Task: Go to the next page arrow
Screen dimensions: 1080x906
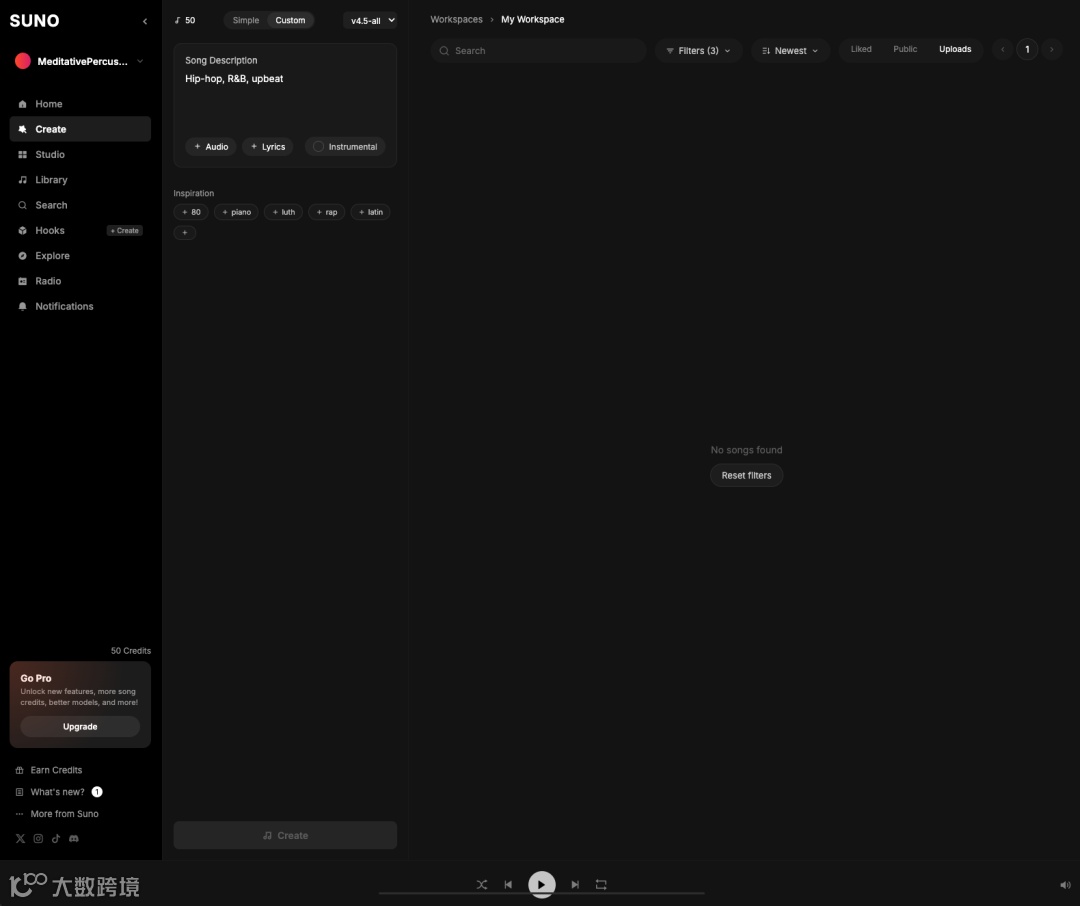Action: tap(1051, 50)
